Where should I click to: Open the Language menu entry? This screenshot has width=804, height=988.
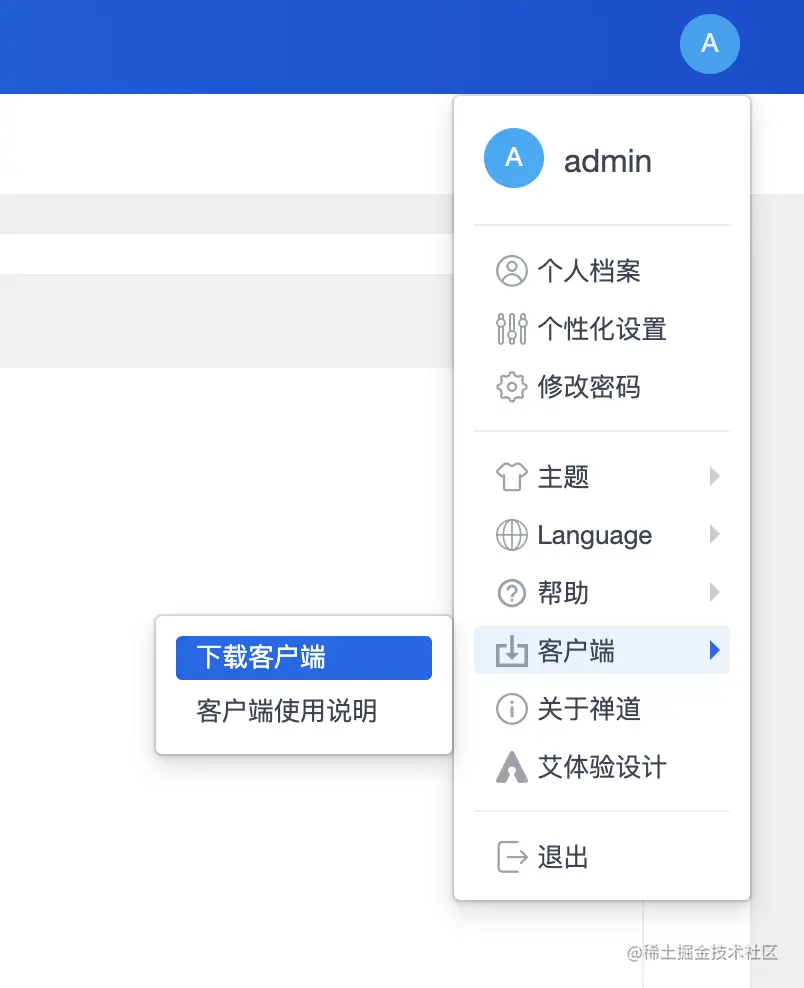click(602, 534)
